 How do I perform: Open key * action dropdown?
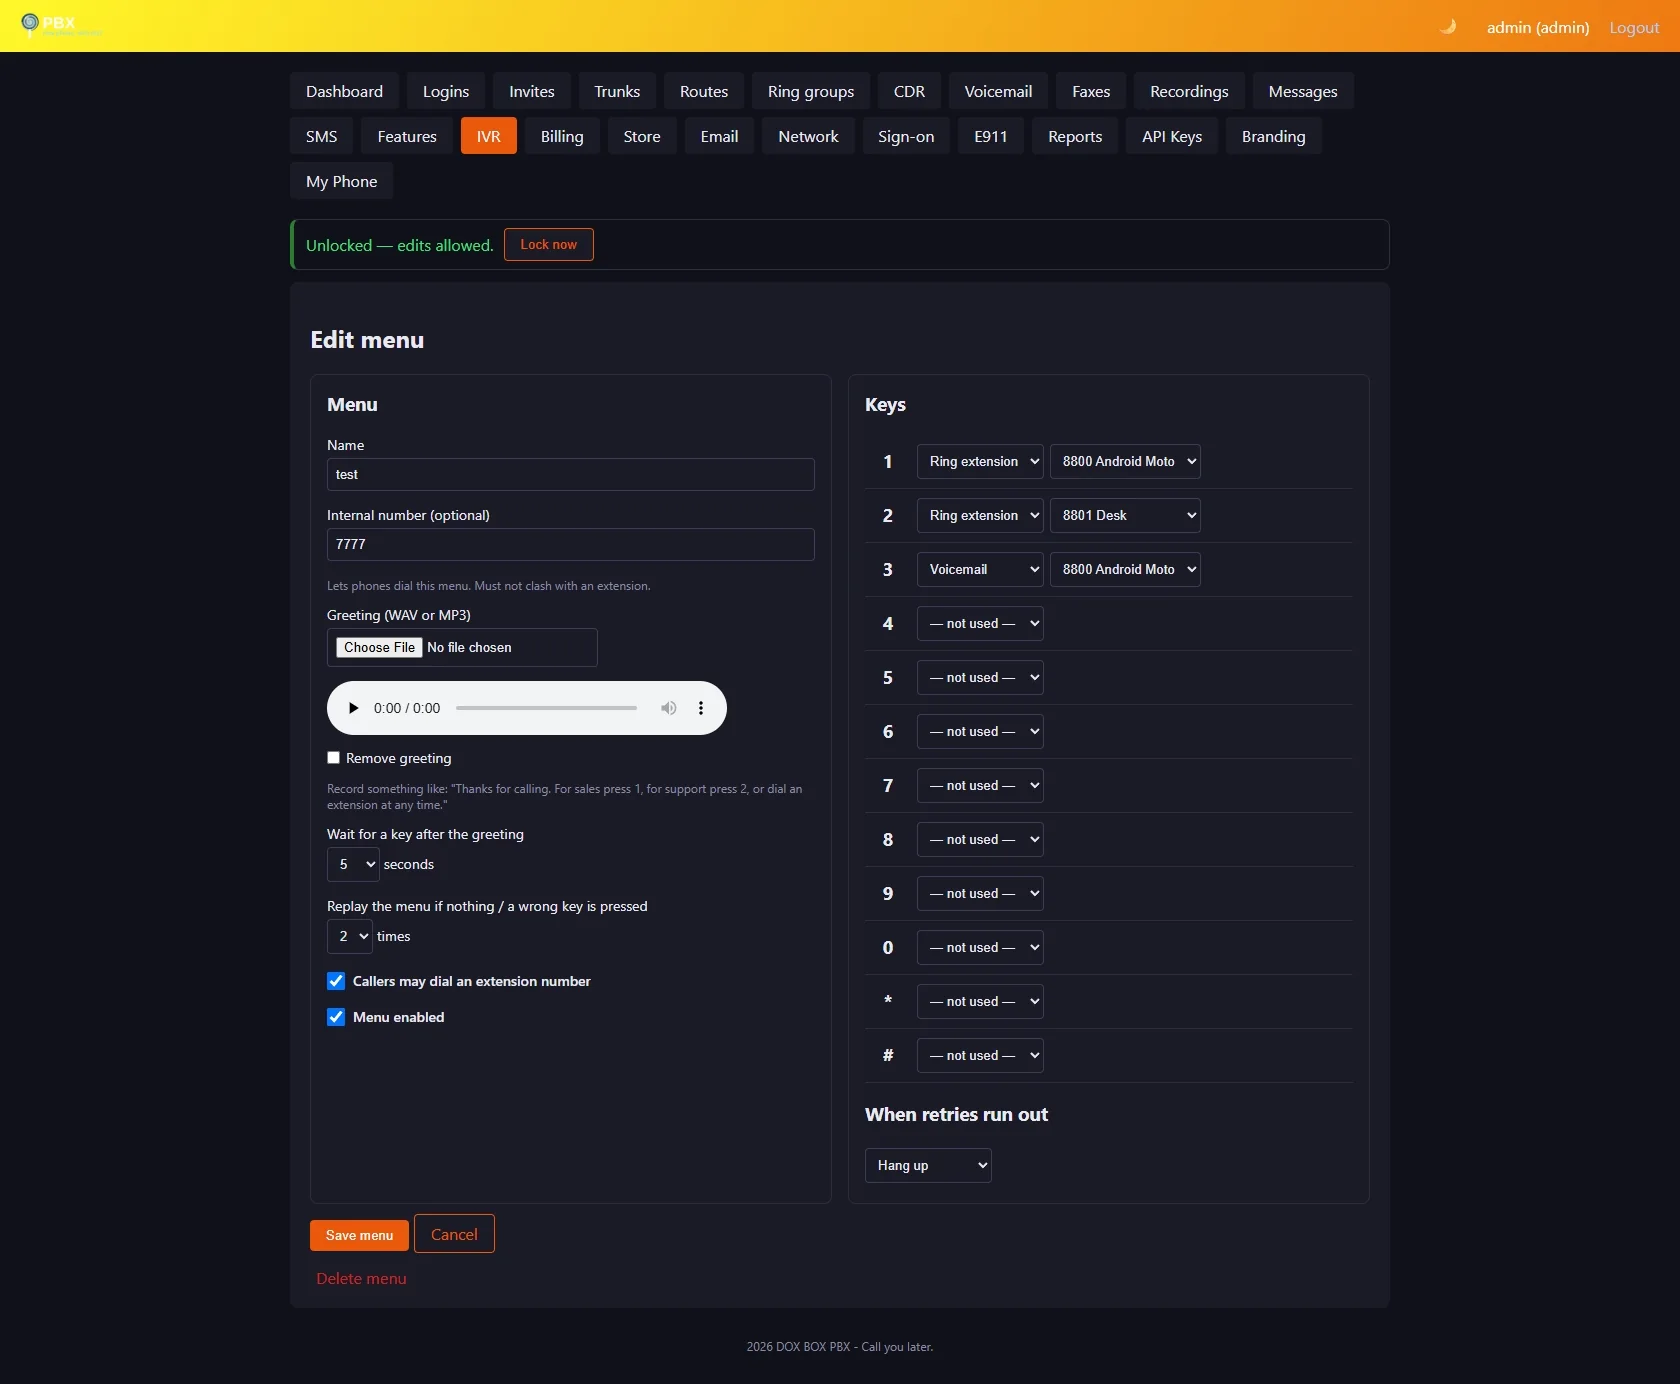pos(980,1001)
